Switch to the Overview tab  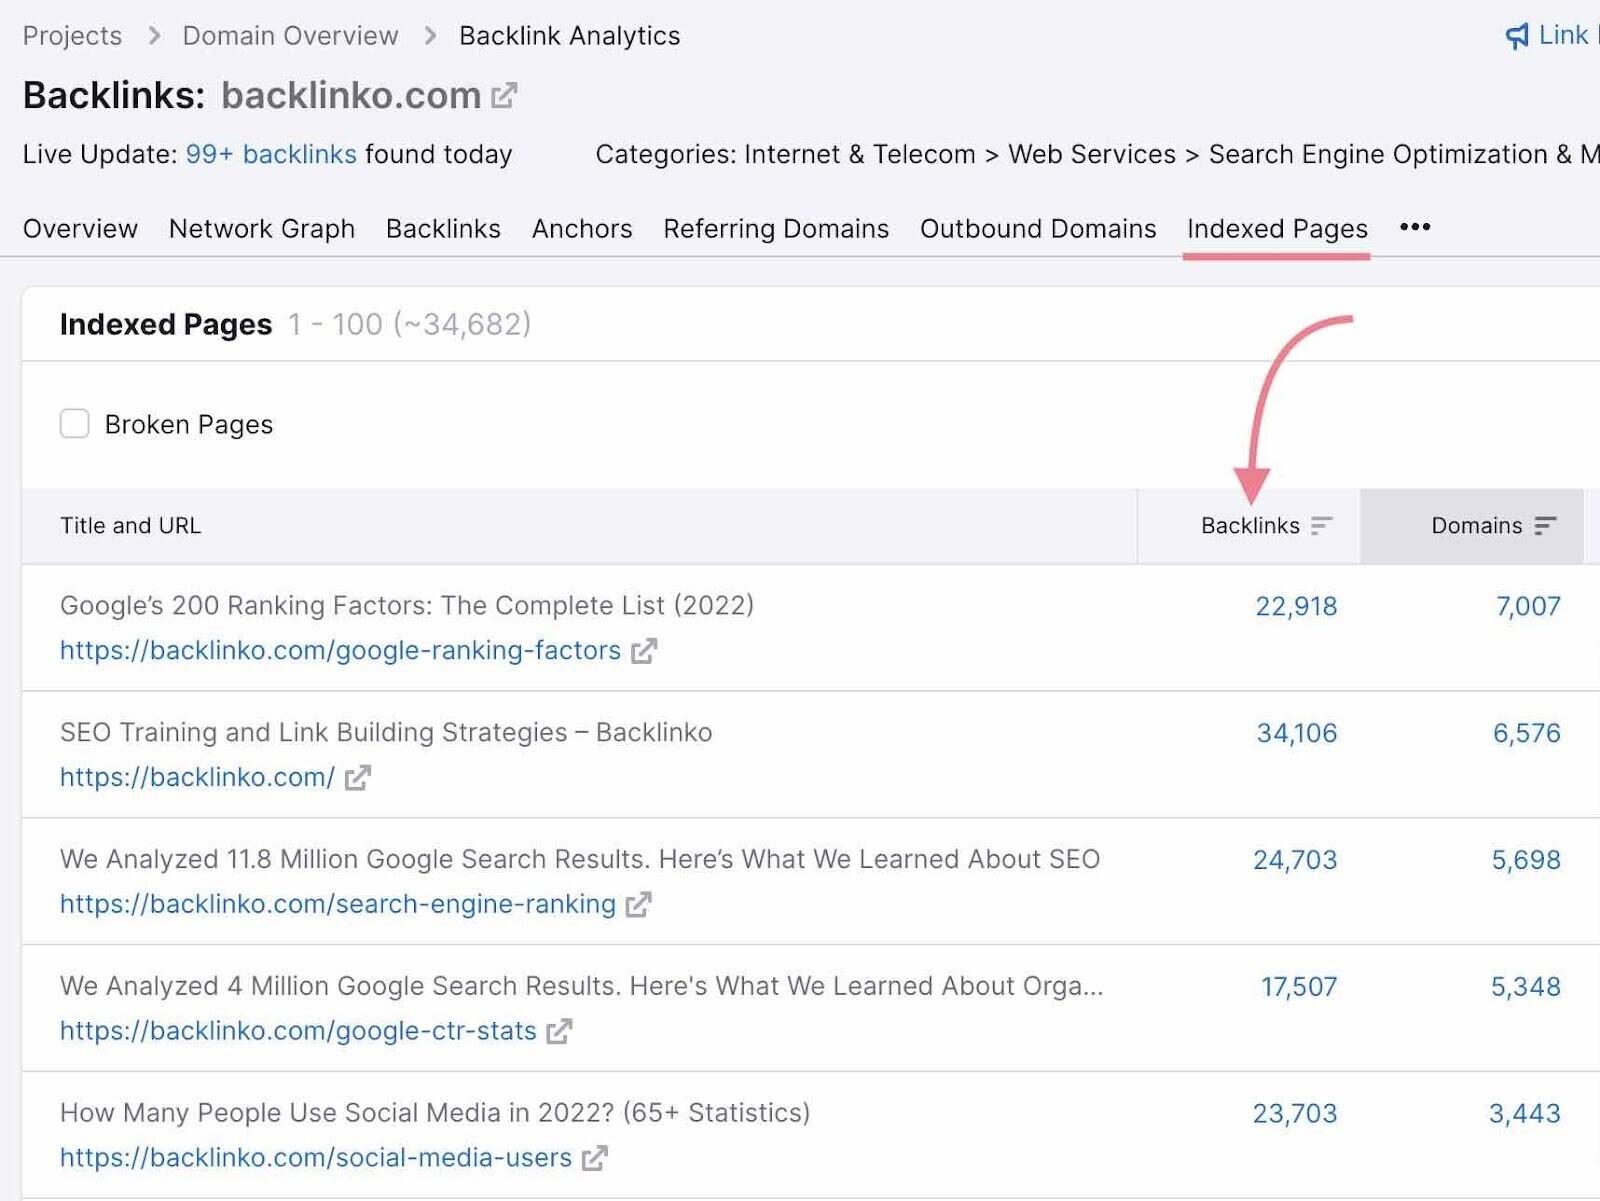80,229
